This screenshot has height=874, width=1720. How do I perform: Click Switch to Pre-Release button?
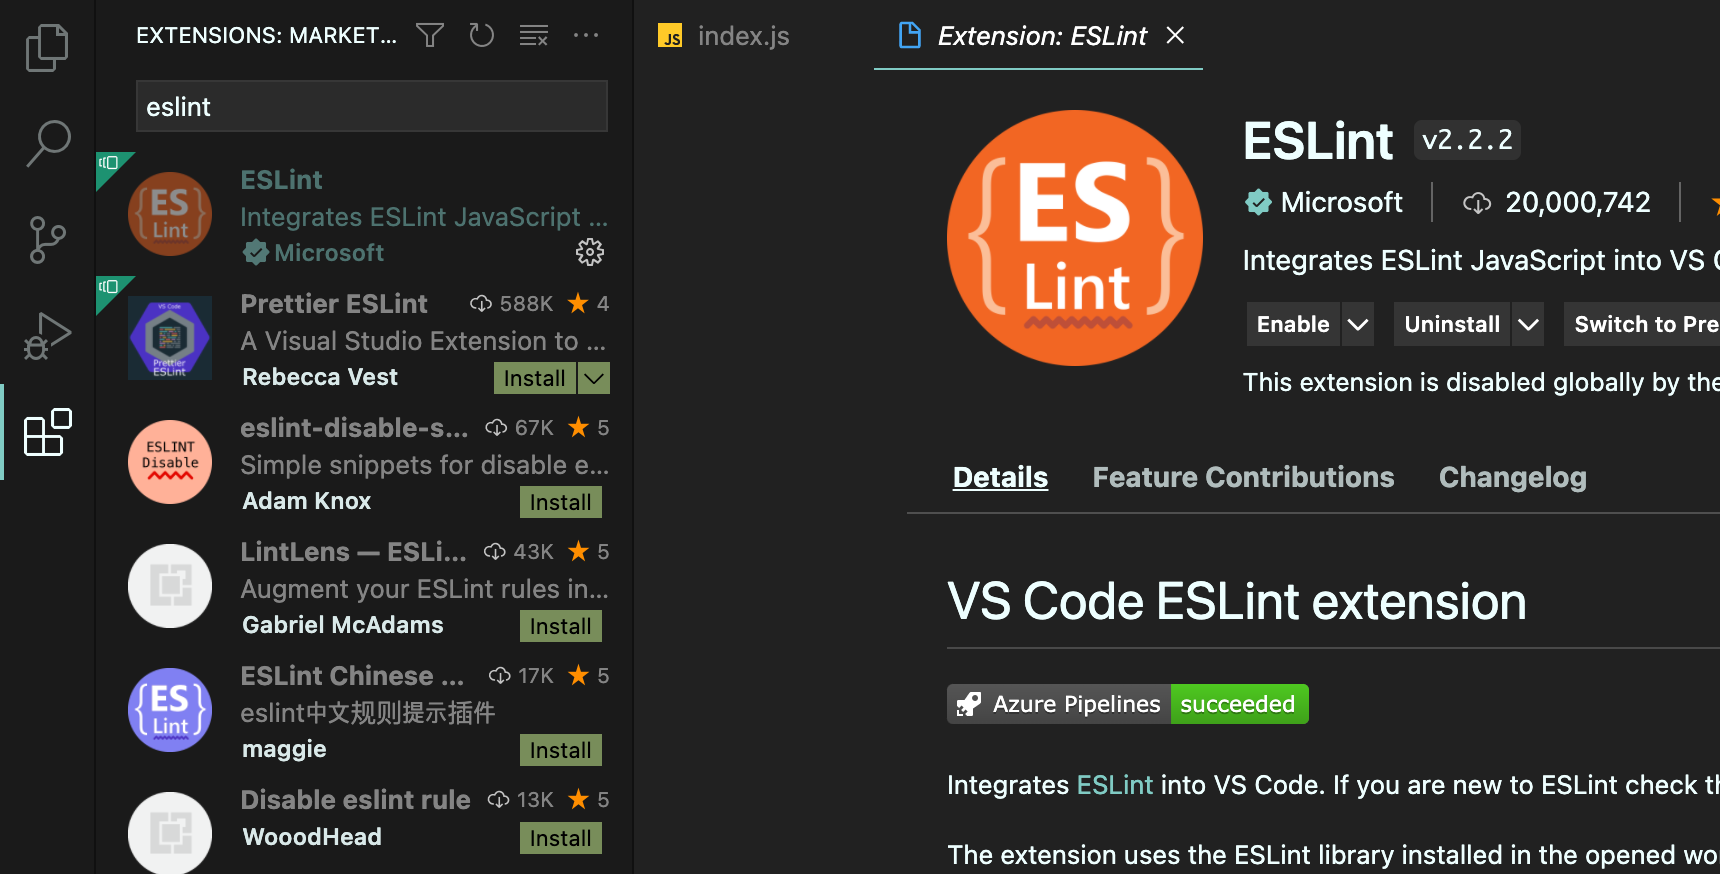click(1642, 324)
